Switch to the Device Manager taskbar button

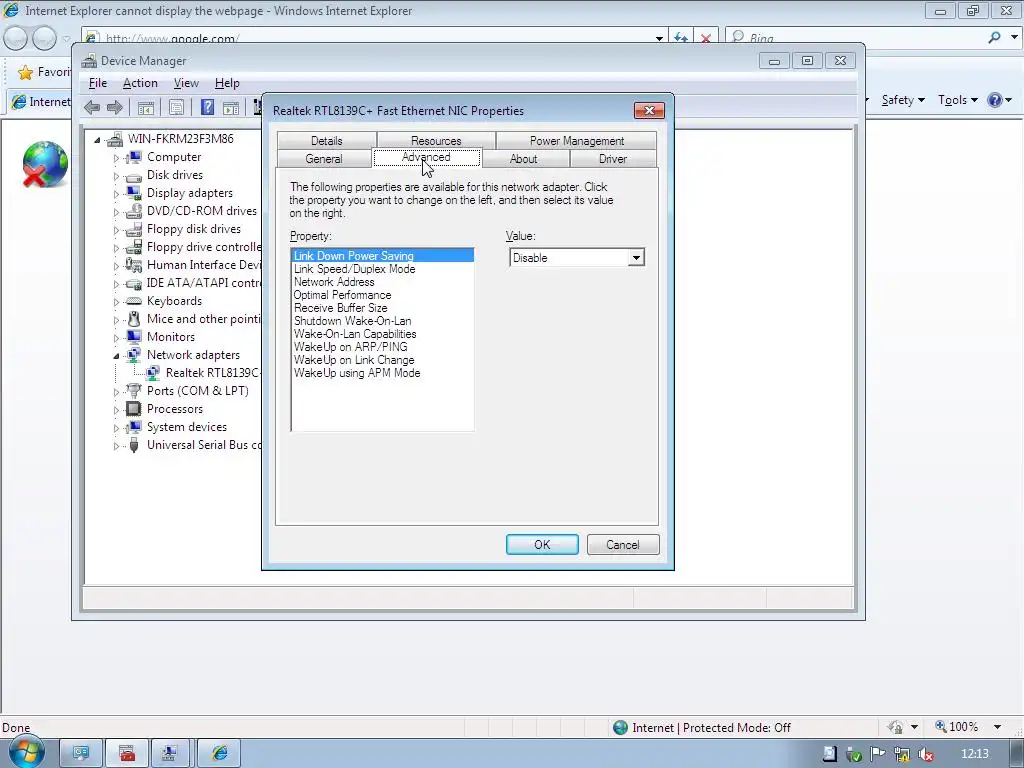click(x=170, y=754)
